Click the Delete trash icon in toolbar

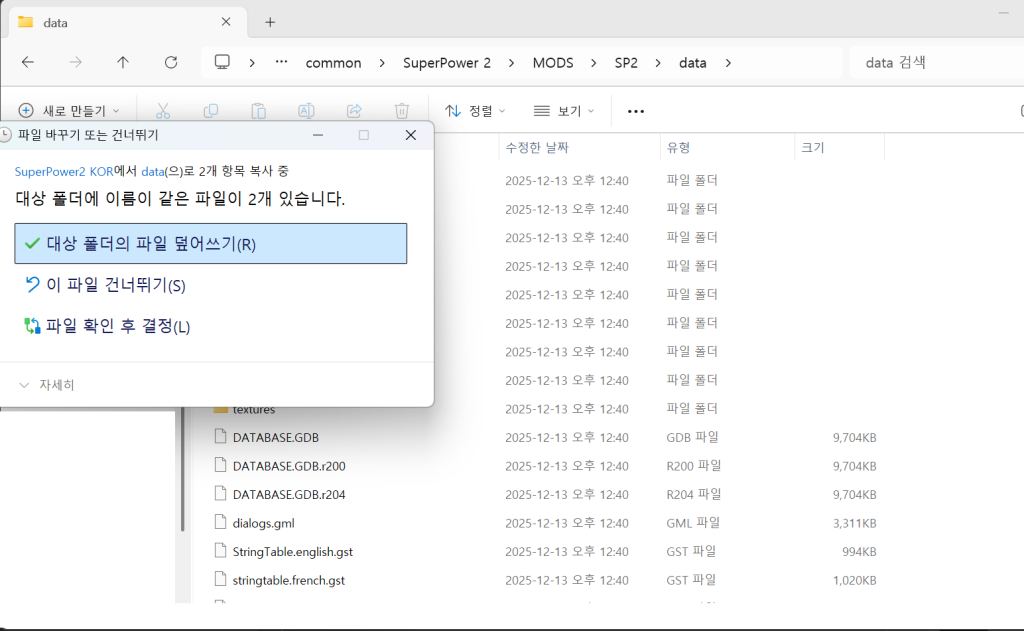[x=402, y=111]
